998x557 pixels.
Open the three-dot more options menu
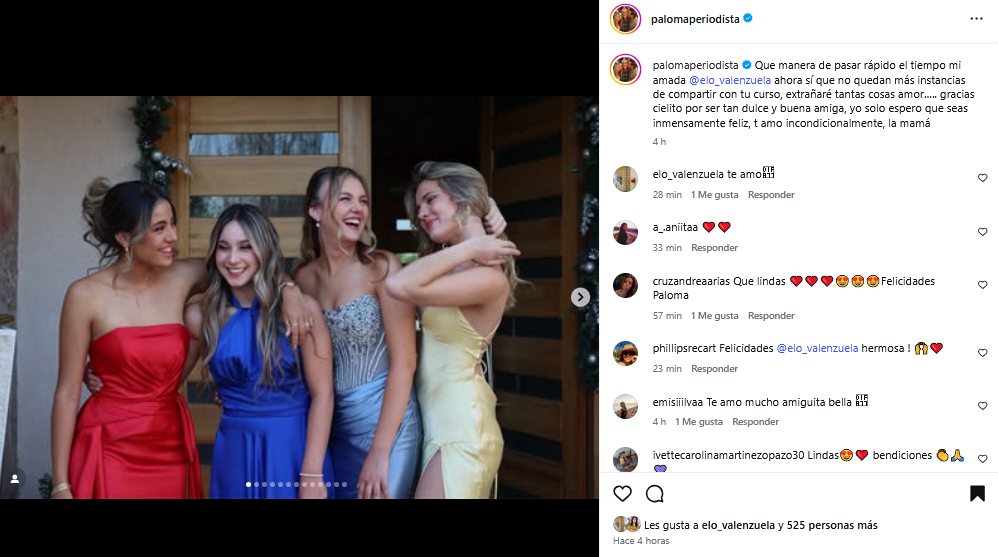(x=976, y=18)
